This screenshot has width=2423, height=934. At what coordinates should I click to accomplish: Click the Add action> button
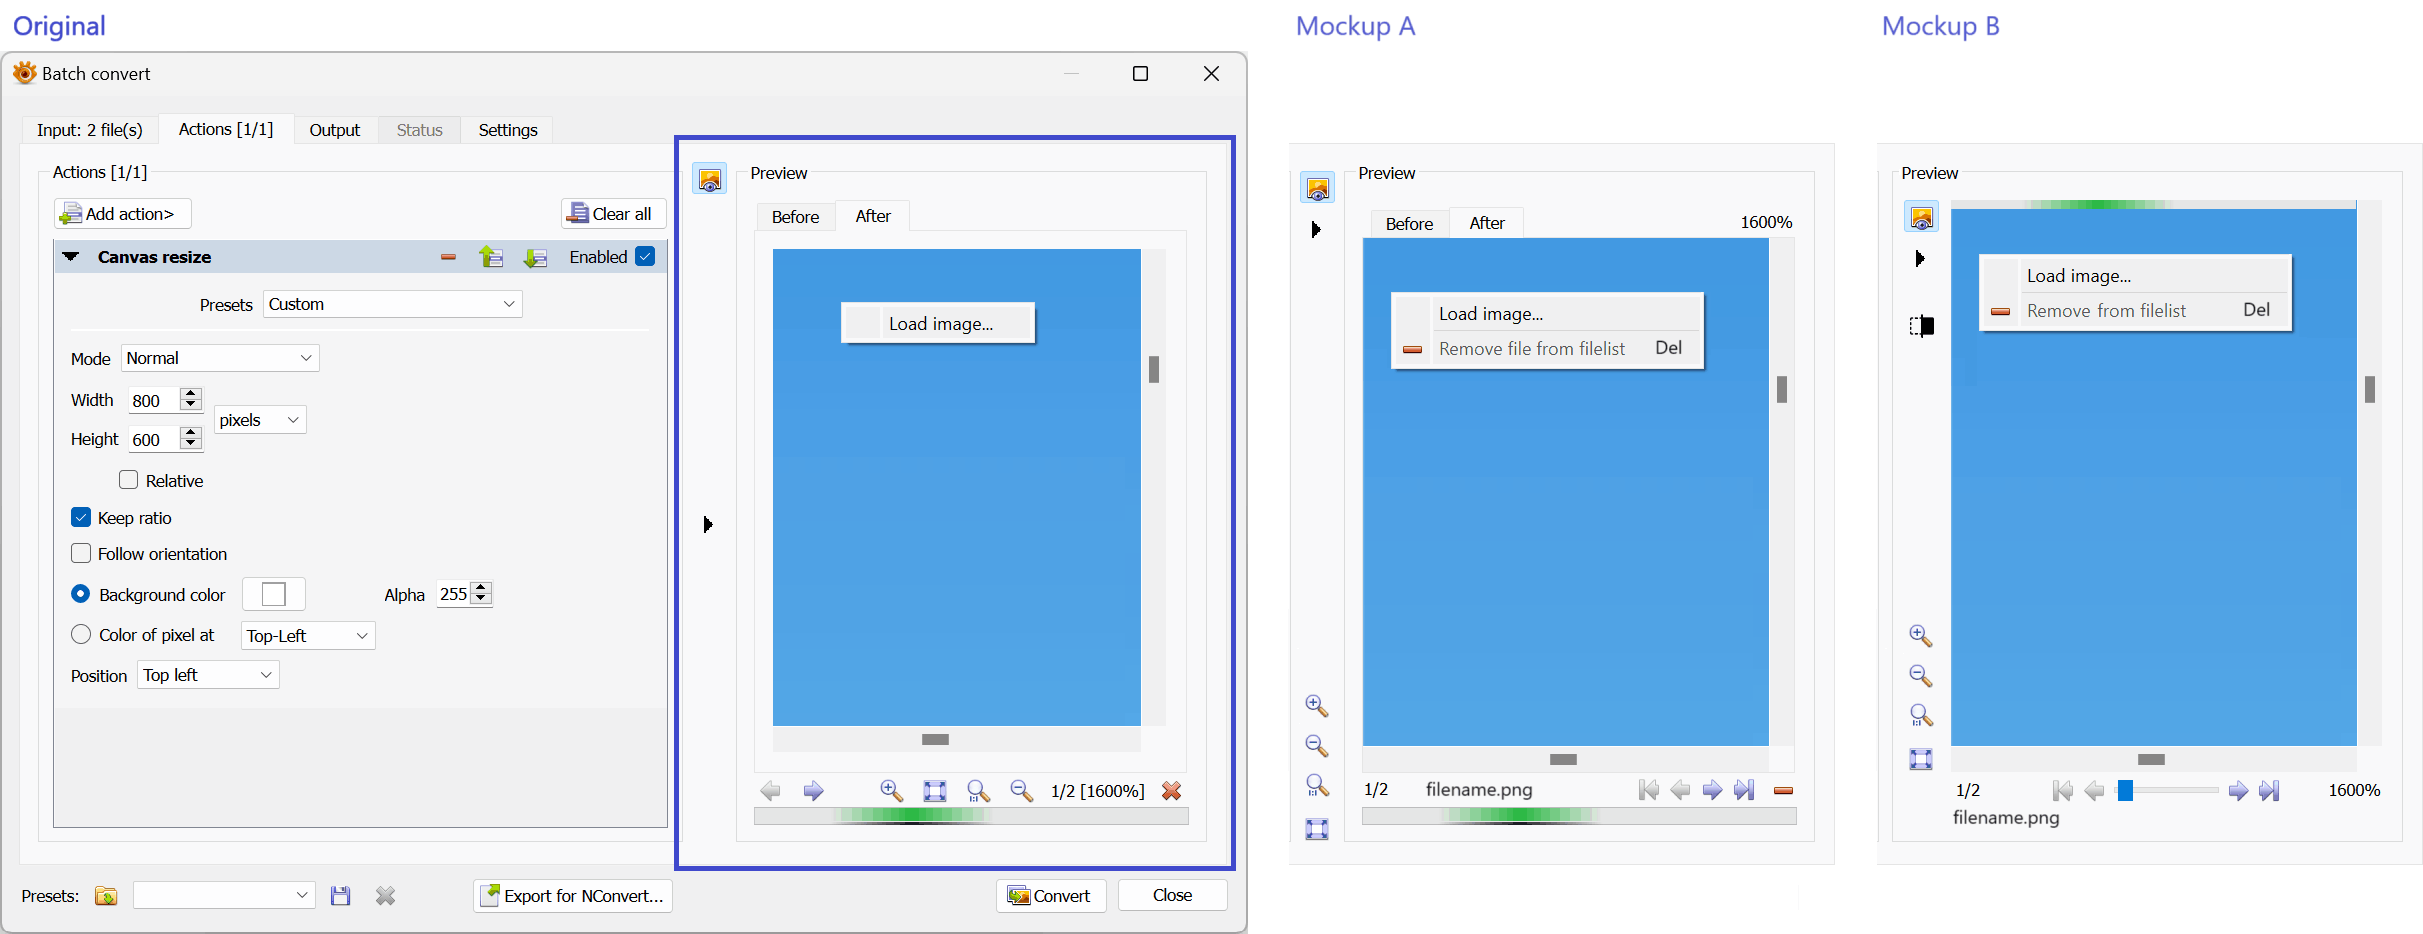pyautogui.click(x=122, y=214)
